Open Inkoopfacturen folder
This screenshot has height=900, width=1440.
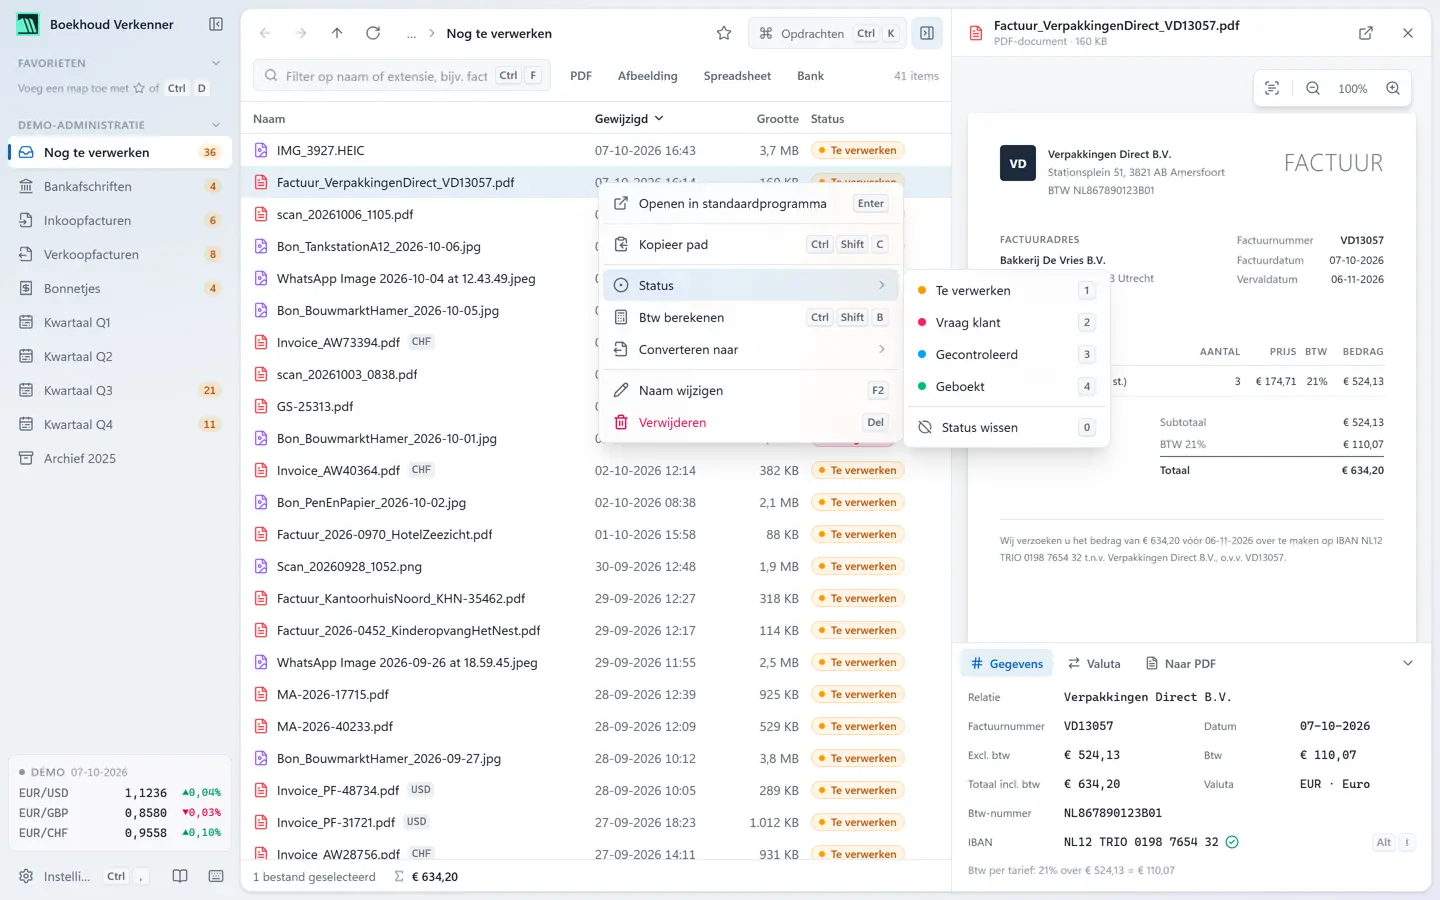(120, 220)
